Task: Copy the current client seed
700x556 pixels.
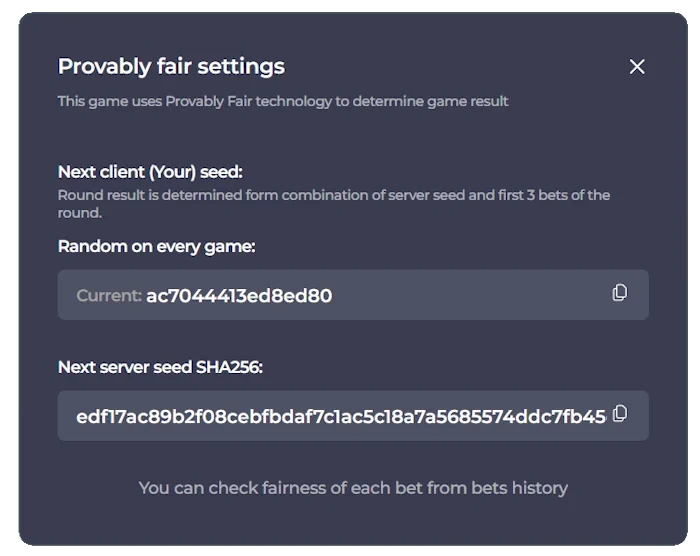Action: point(620,293)
